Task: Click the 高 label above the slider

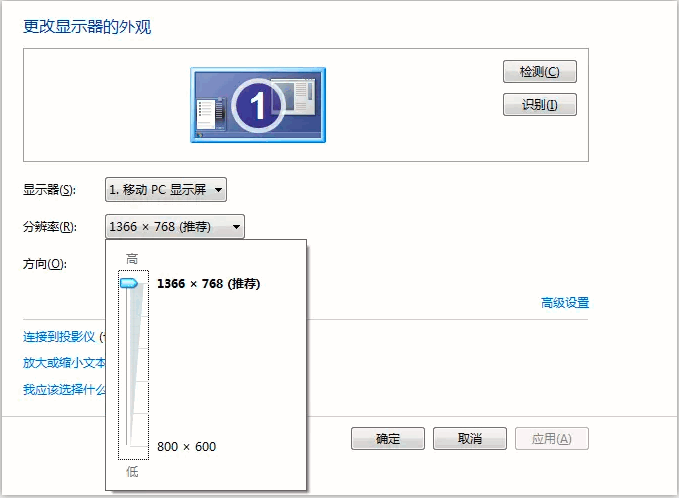Action: click(x=132, y=259)
